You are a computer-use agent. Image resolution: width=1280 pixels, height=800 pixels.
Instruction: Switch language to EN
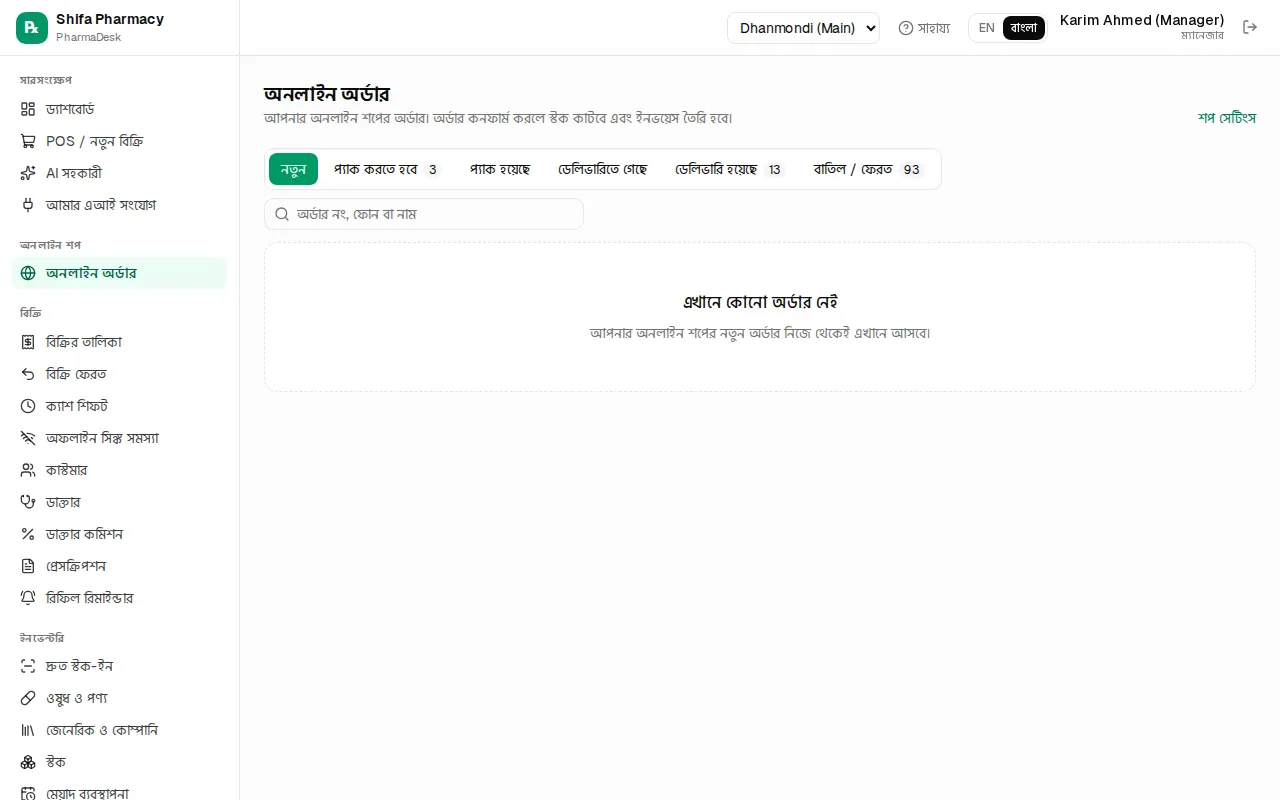[986, 28]
